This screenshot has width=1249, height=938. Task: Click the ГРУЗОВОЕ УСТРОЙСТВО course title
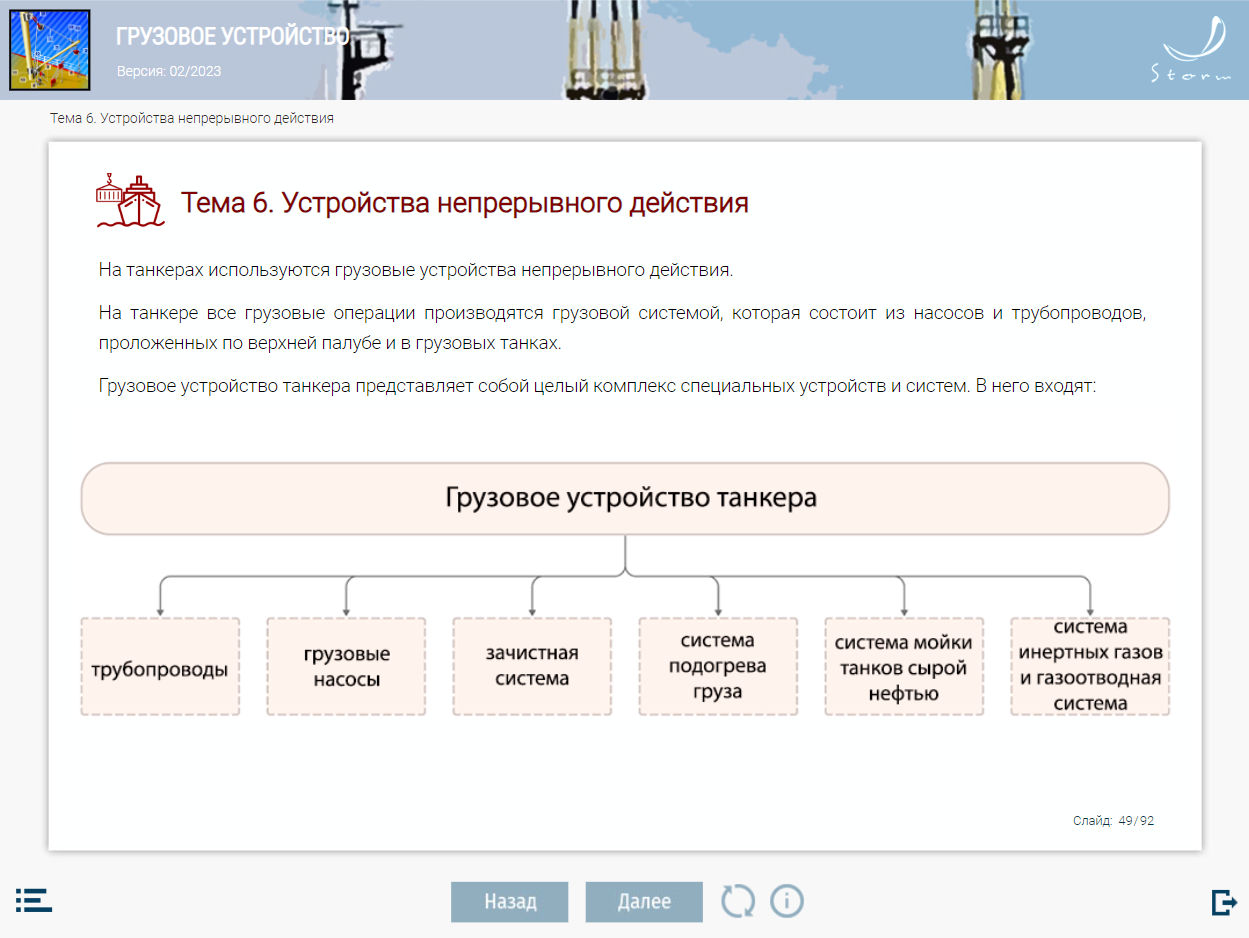[x=232, y=37]
